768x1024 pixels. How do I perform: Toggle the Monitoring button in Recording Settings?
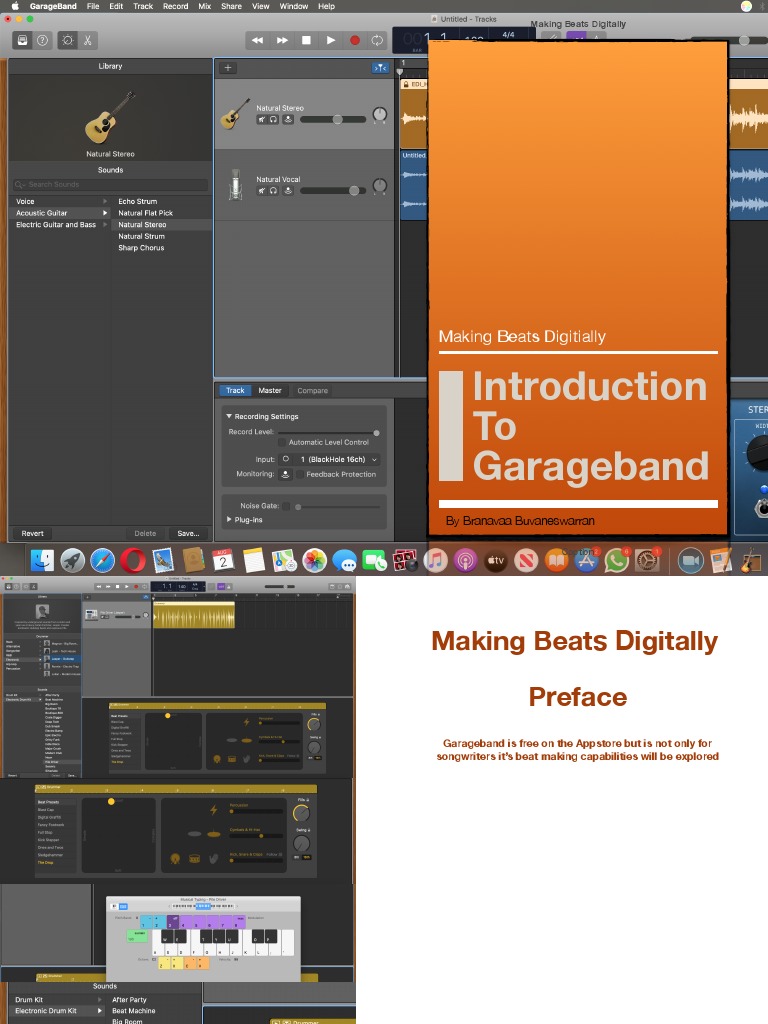[285, 475]
